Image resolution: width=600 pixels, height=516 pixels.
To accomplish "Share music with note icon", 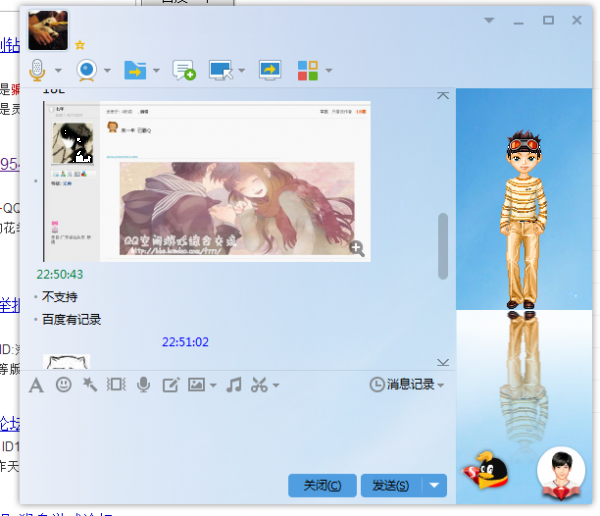I will pos(234,385).
